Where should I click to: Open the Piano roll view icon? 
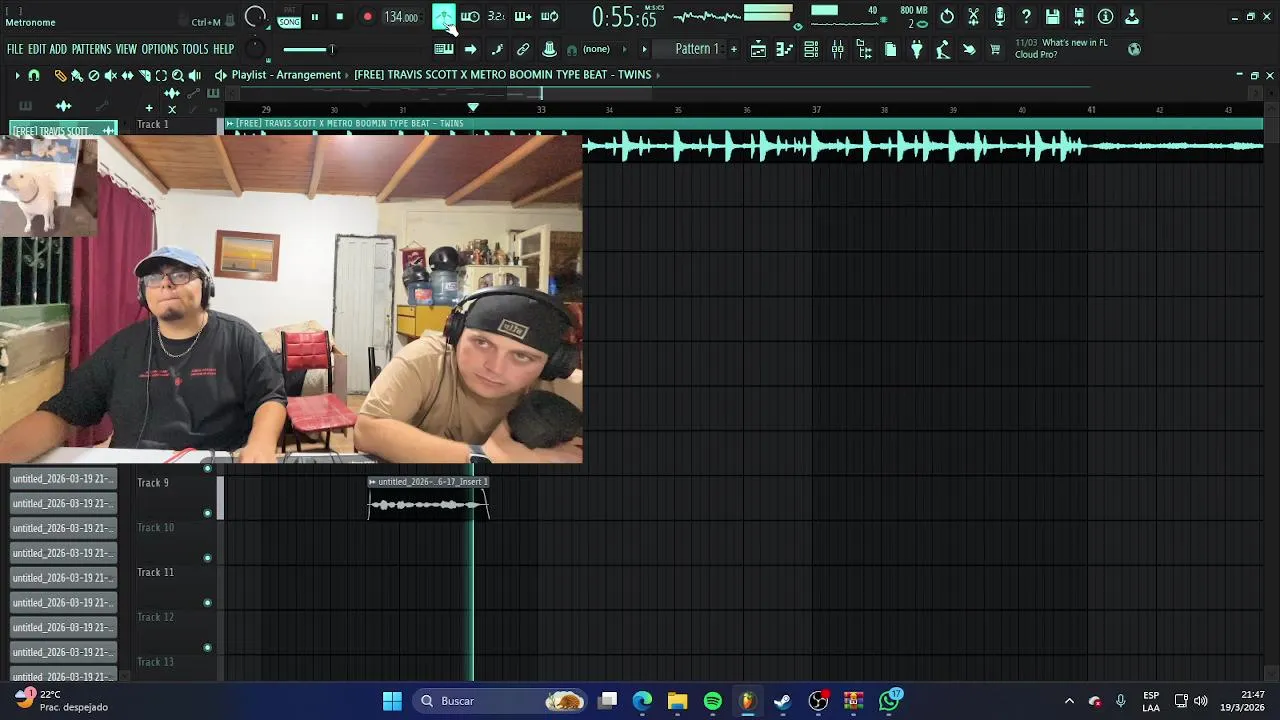pos(785,49)
